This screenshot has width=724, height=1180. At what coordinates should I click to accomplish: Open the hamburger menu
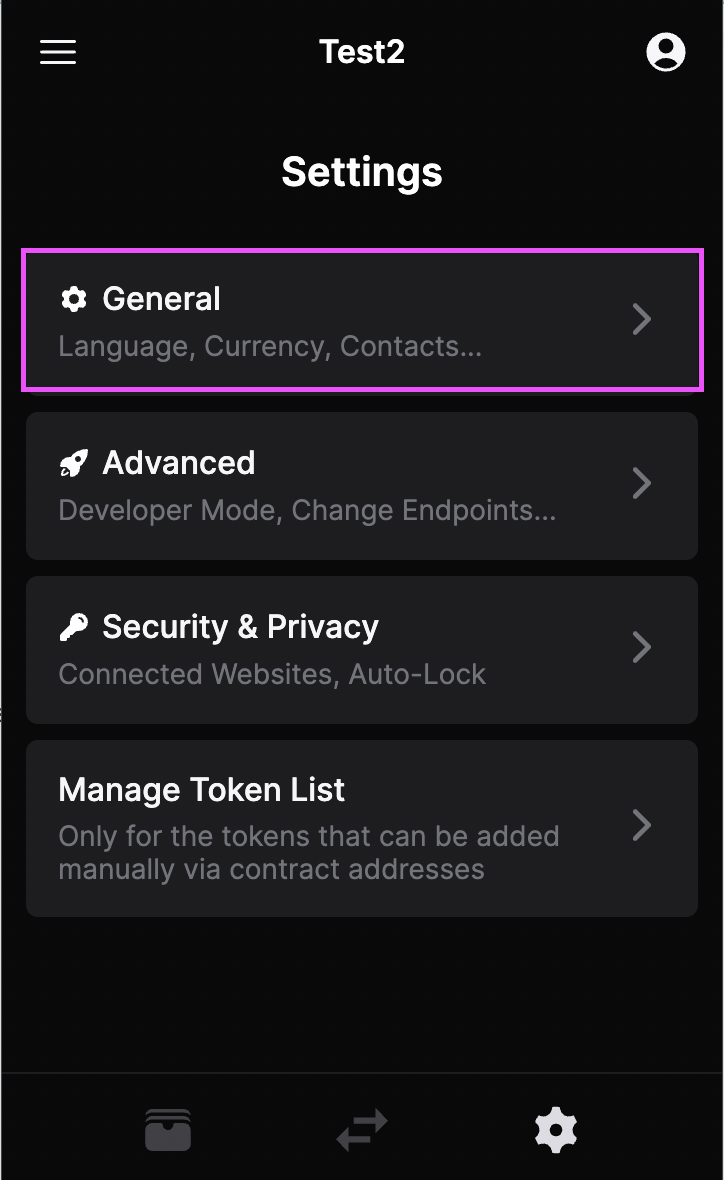(x=58, y=52)
